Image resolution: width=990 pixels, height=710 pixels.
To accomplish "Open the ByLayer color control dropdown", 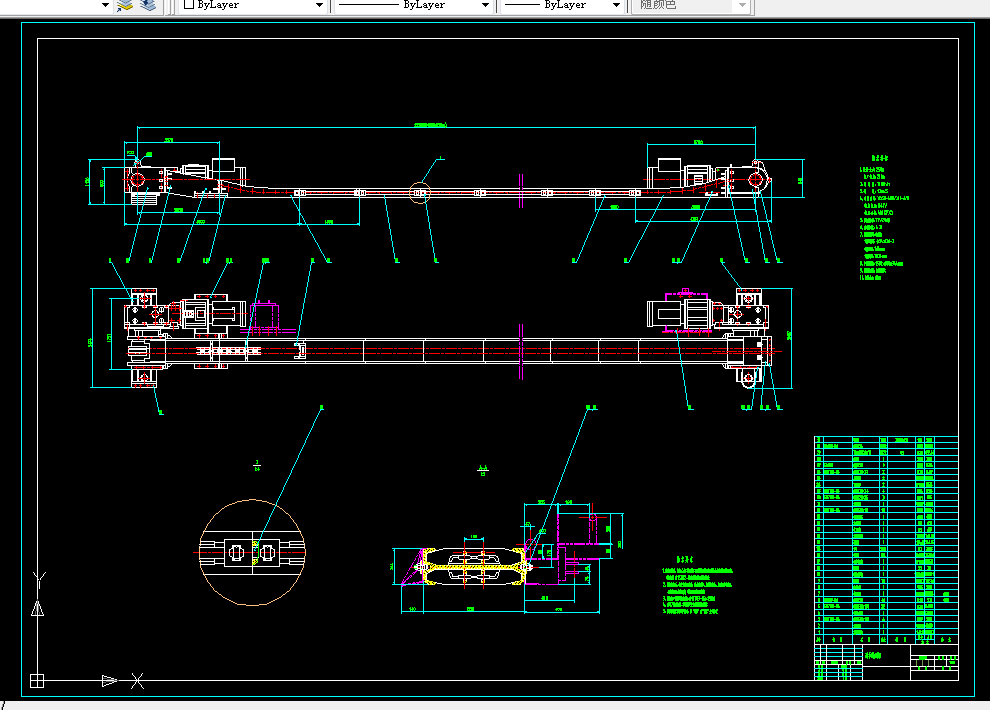I will (x=253, y=6).
